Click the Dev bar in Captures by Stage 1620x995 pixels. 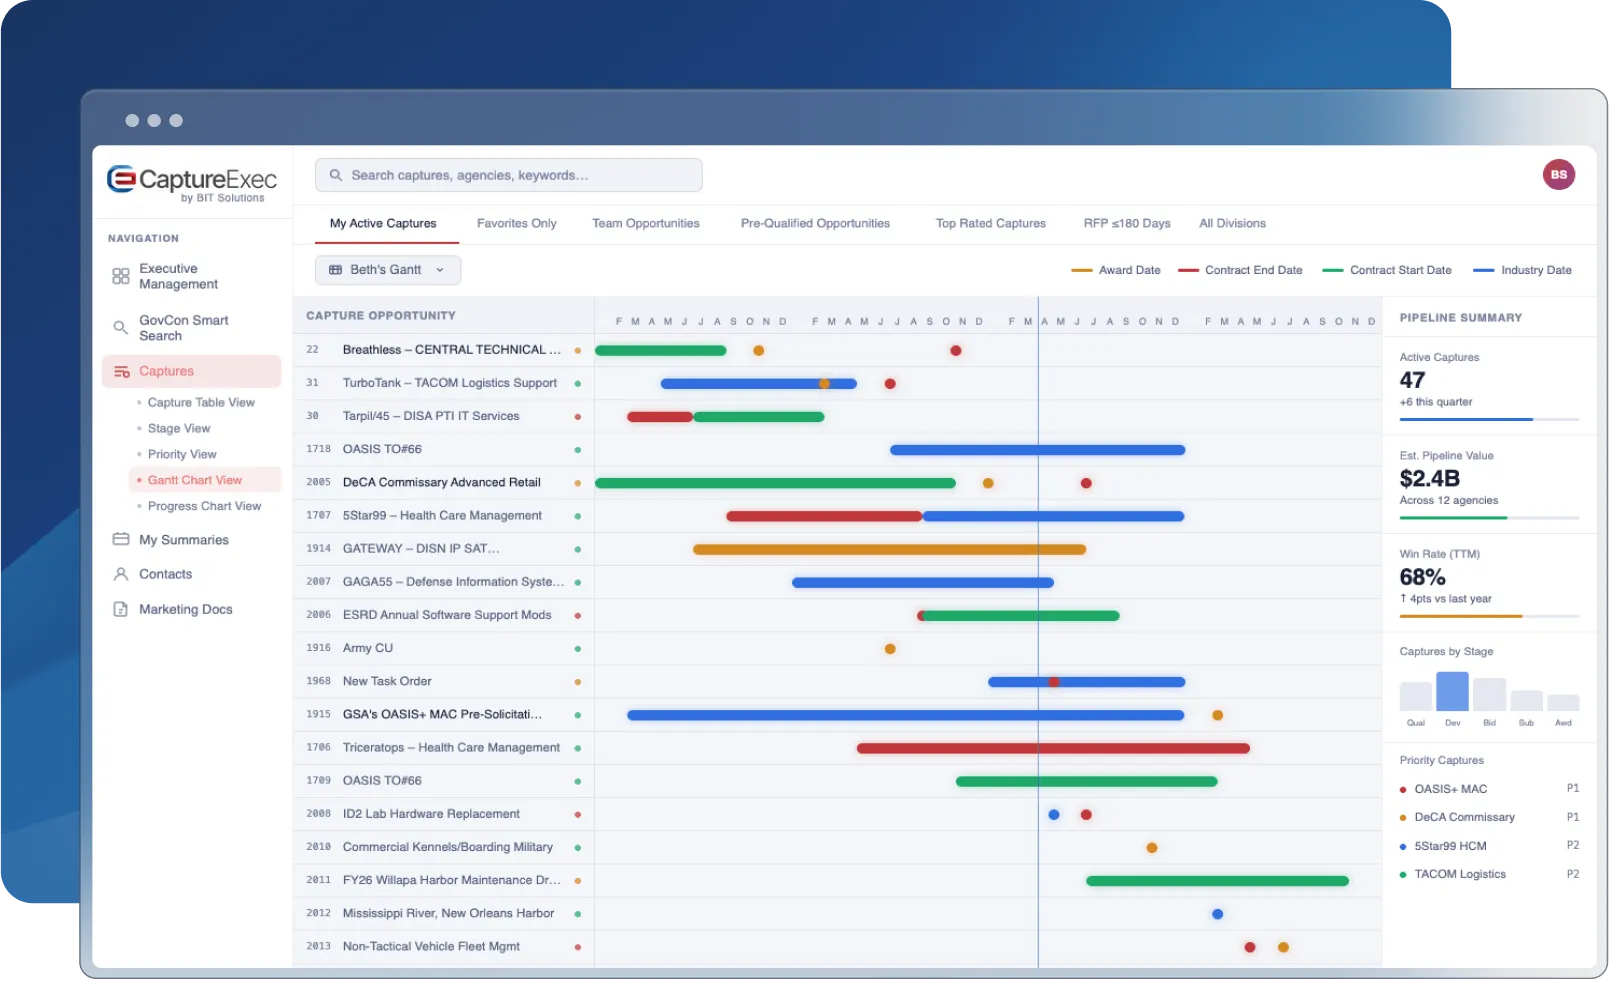pyautogui.click(x=1452, y=692)
